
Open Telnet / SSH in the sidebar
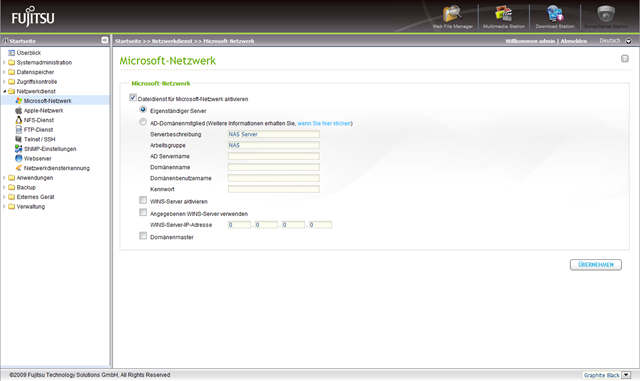(39, 139)
